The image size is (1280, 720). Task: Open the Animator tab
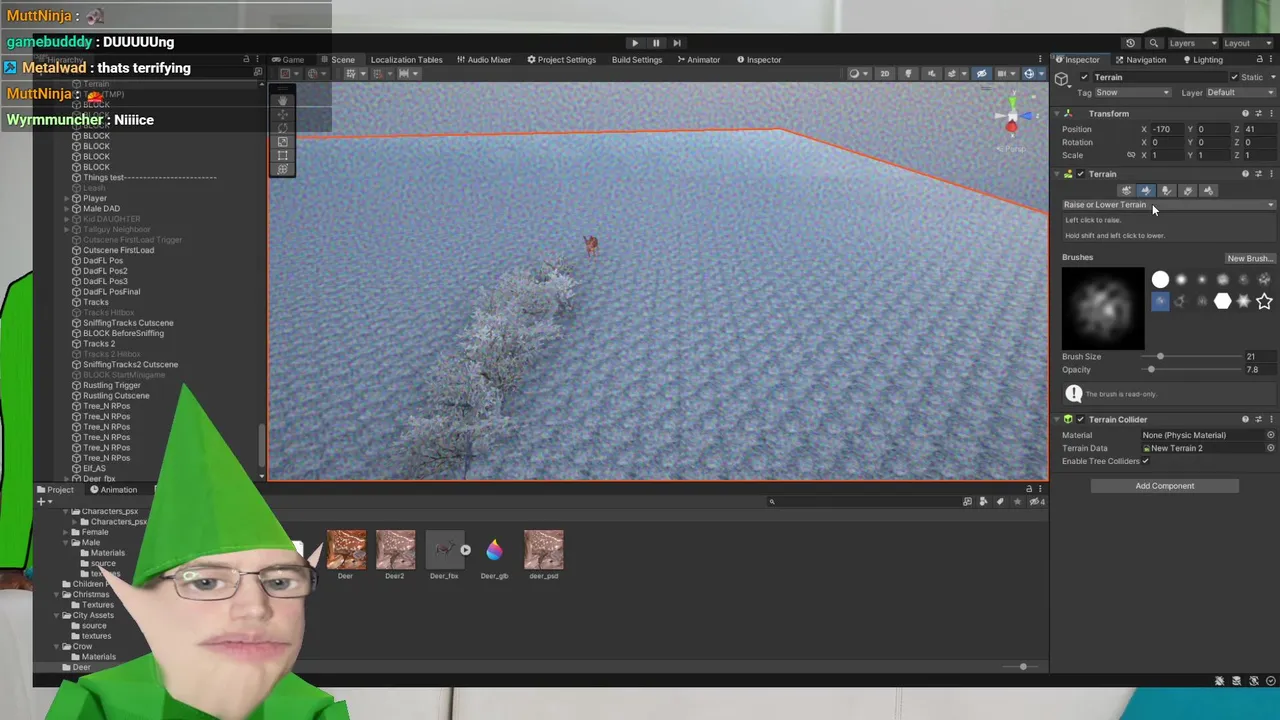(x=698, y=60)
